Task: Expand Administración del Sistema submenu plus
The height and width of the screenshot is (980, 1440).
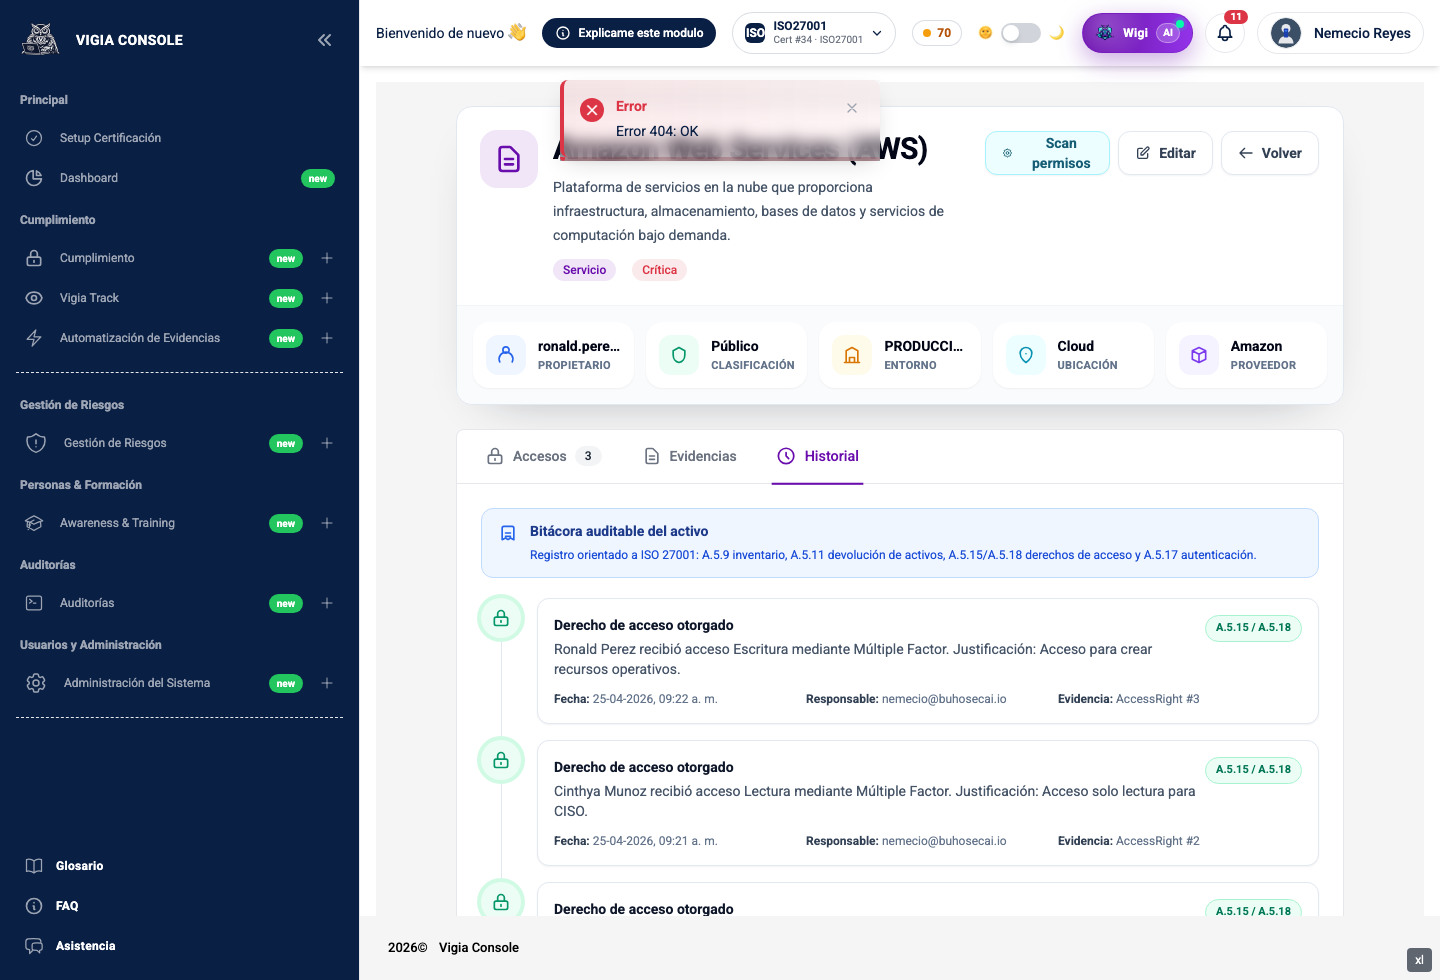Action: pyautogui.click(x=327, y=683)
